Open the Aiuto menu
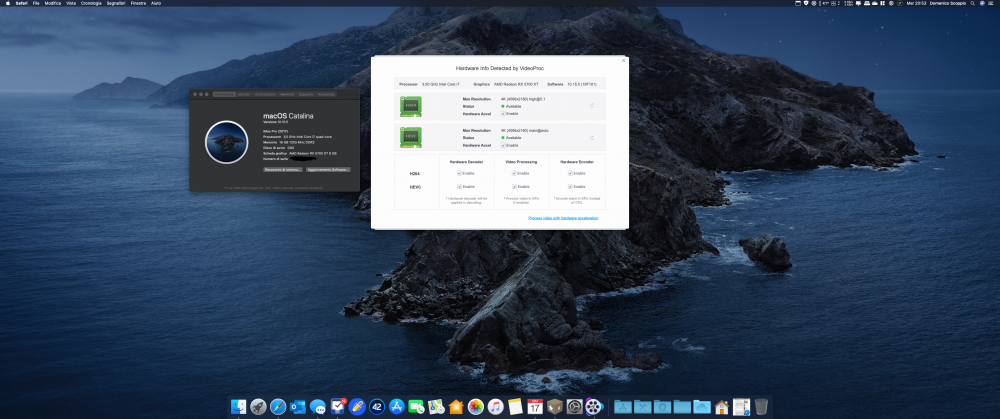The height and width of the screenshot is (419, 1000). pos(156,3)
